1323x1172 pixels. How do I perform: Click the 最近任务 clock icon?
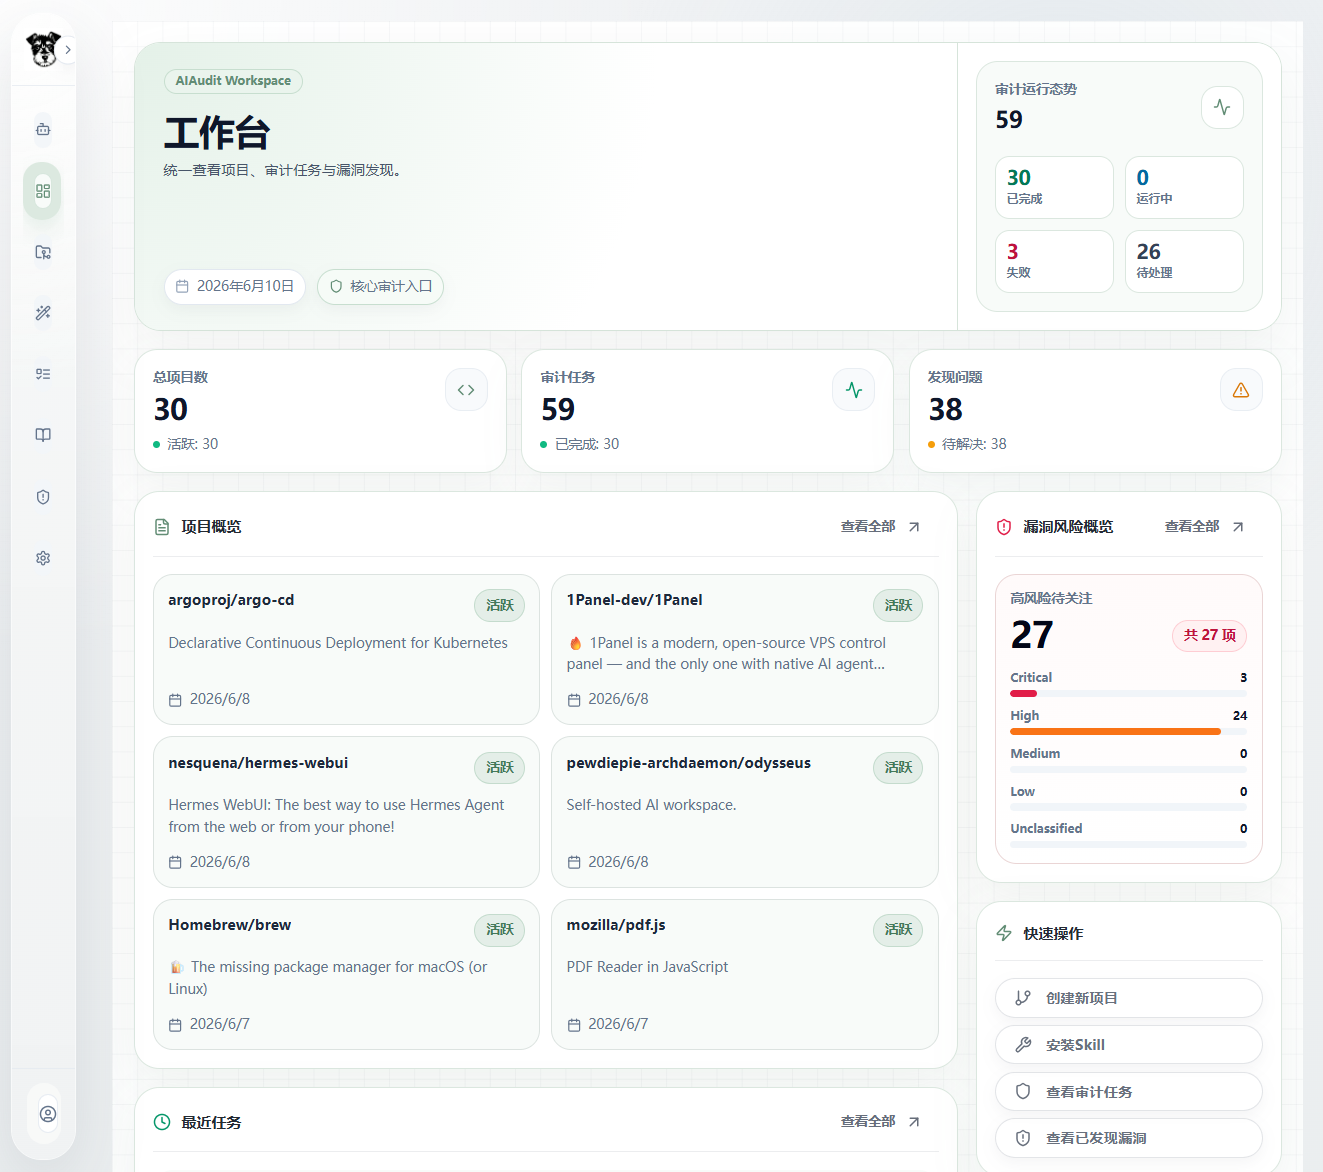coord(162,1122)
